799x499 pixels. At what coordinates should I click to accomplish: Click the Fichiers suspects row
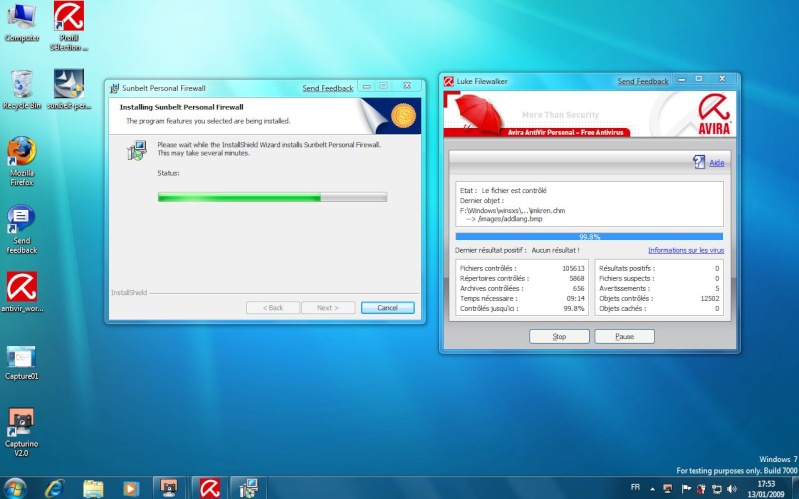point(659,279)
